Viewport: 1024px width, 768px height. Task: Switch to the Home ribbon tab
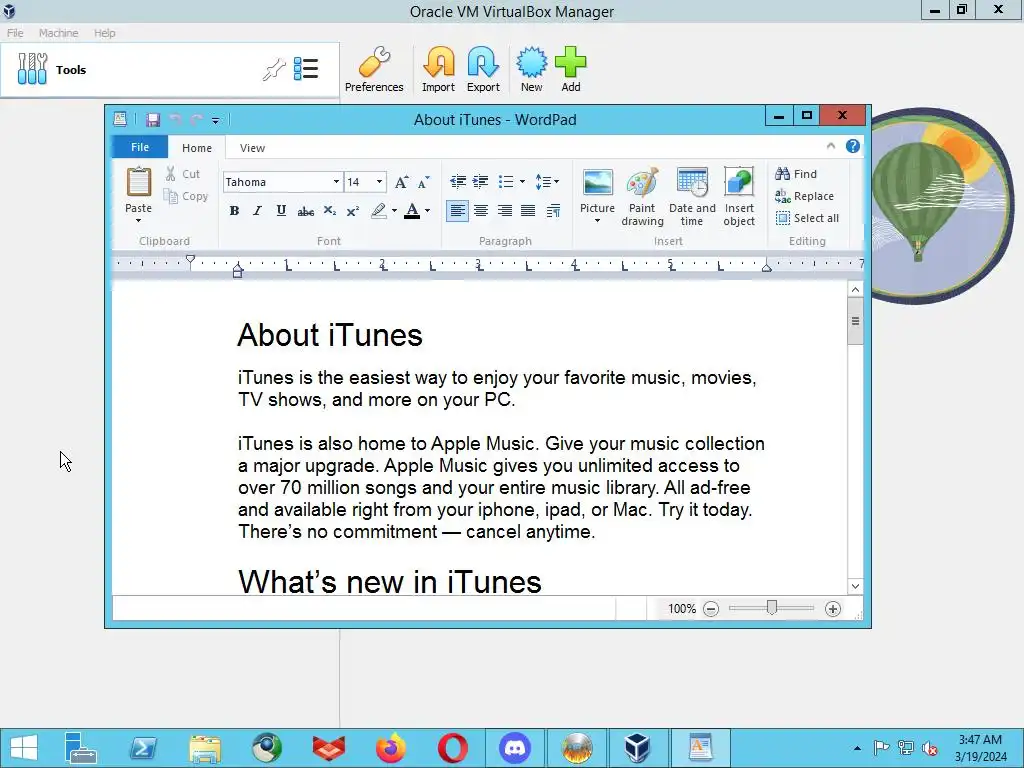pyautogui.click(x=197, y=148)
